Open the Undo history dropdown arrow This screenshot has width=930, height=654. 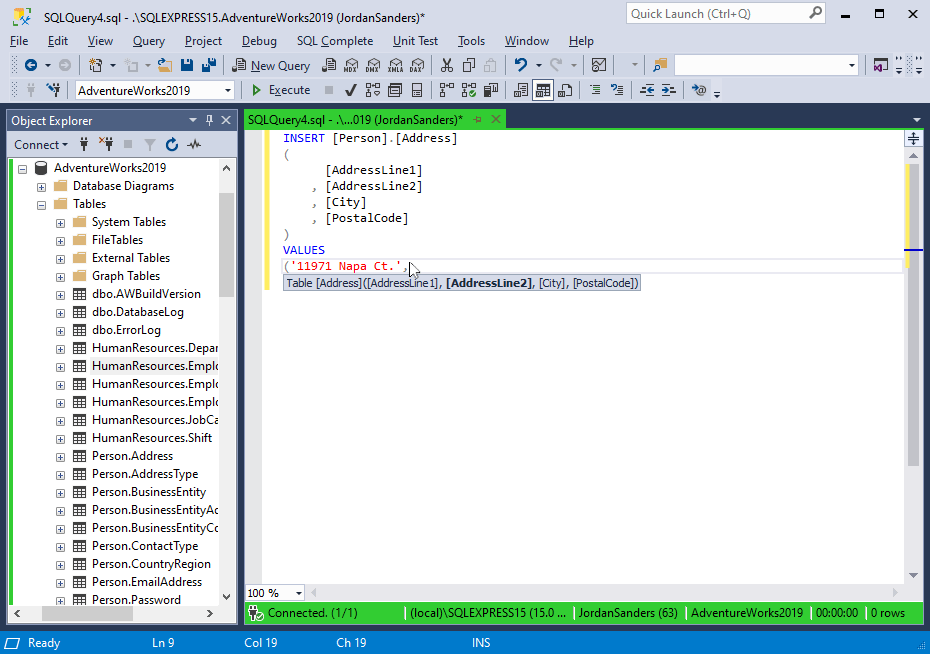539,65
